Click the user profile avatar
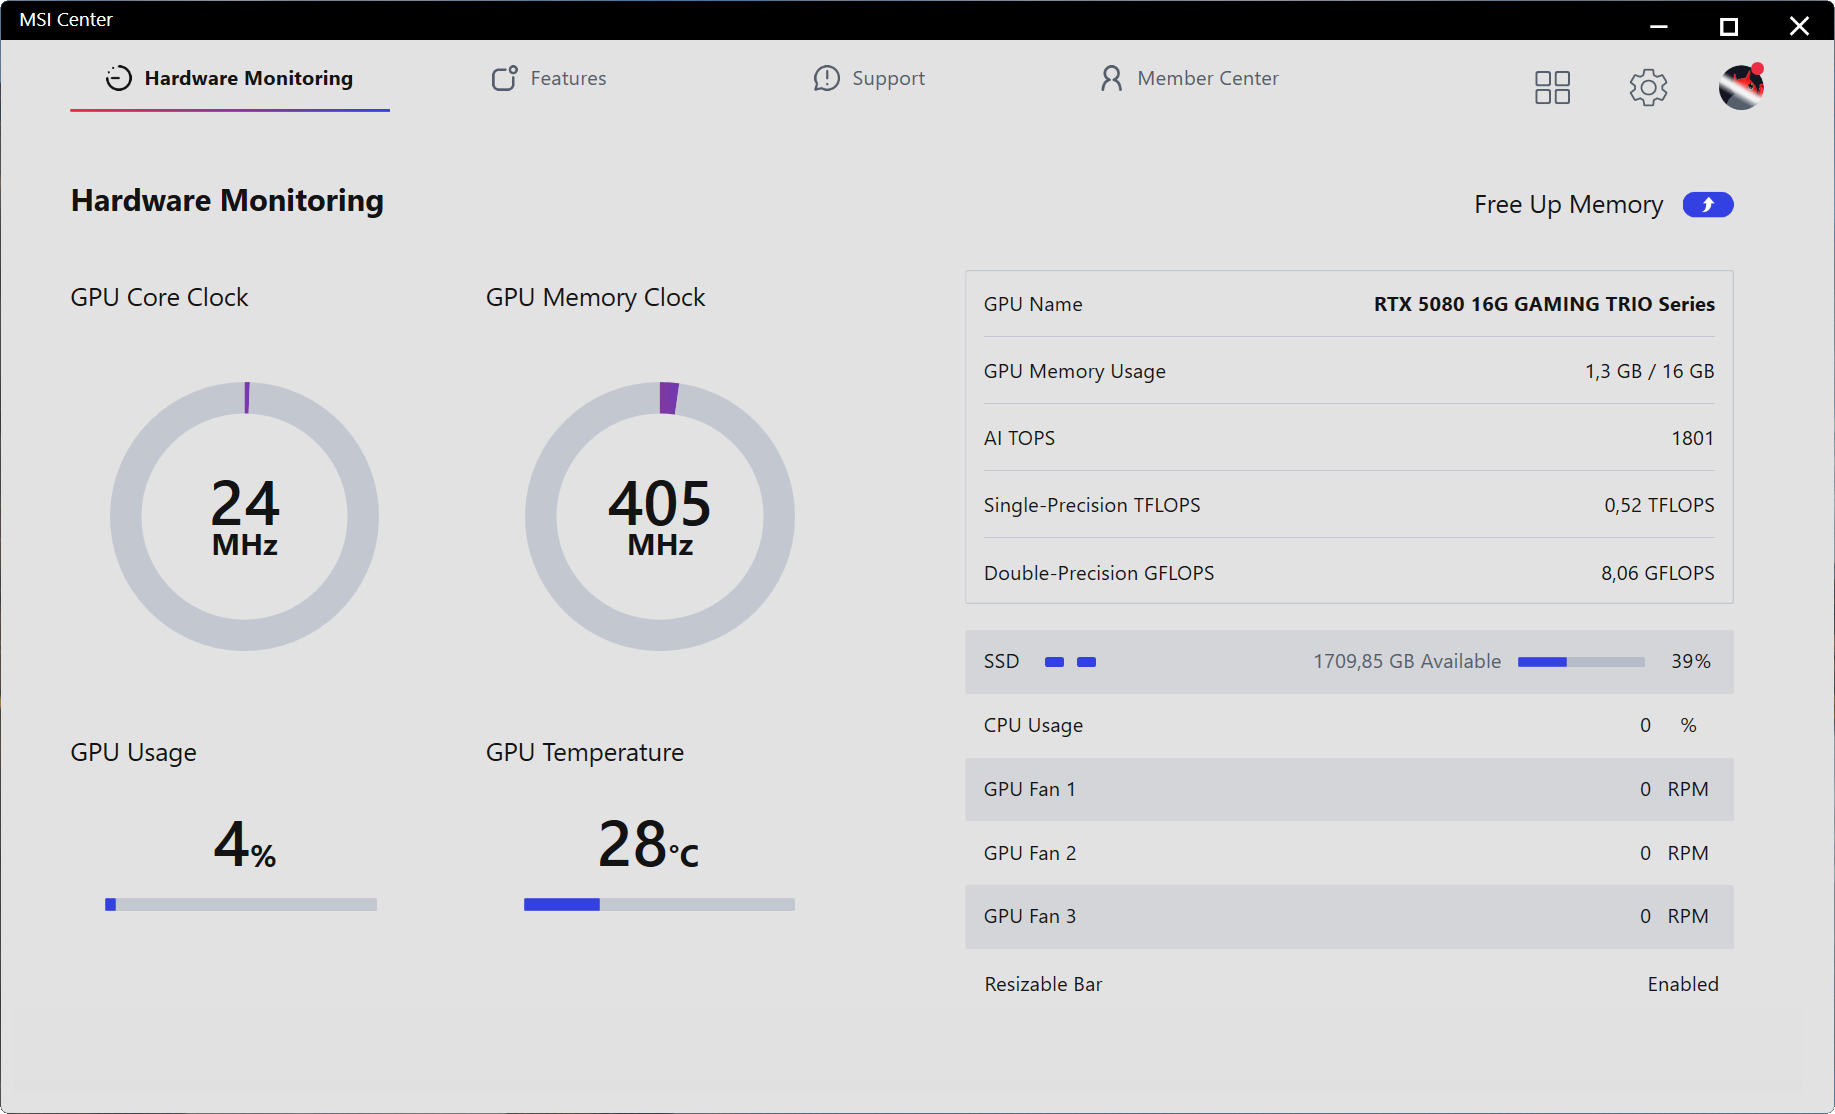1835x1114 pixels. tap(1741, 86)
